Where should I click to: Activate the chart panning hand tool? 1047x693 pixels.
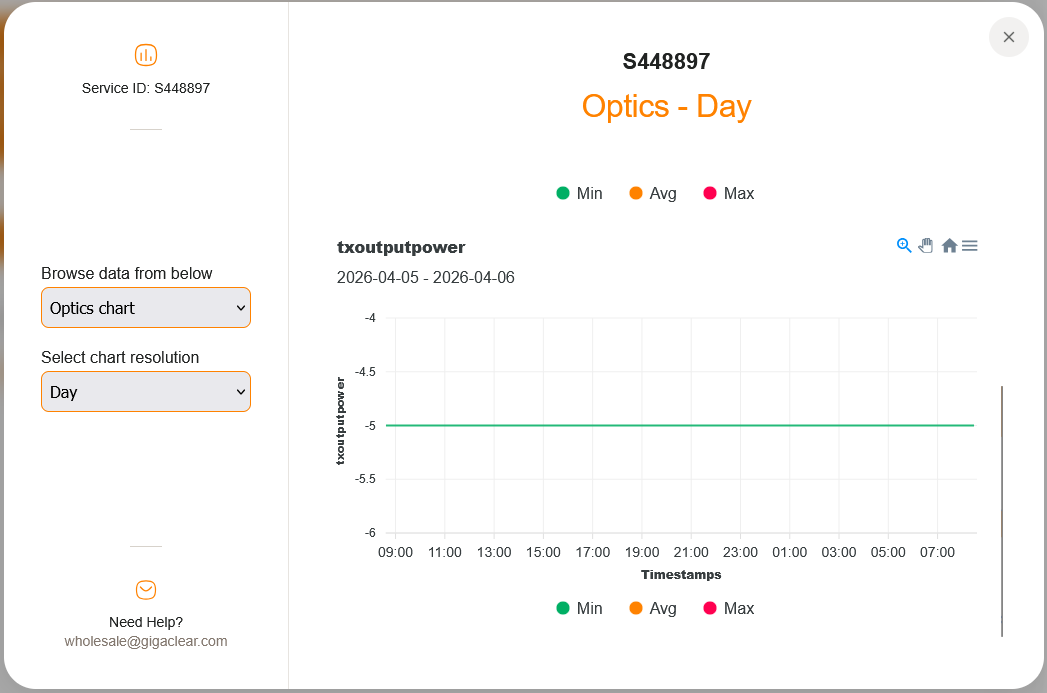[926, 245]
